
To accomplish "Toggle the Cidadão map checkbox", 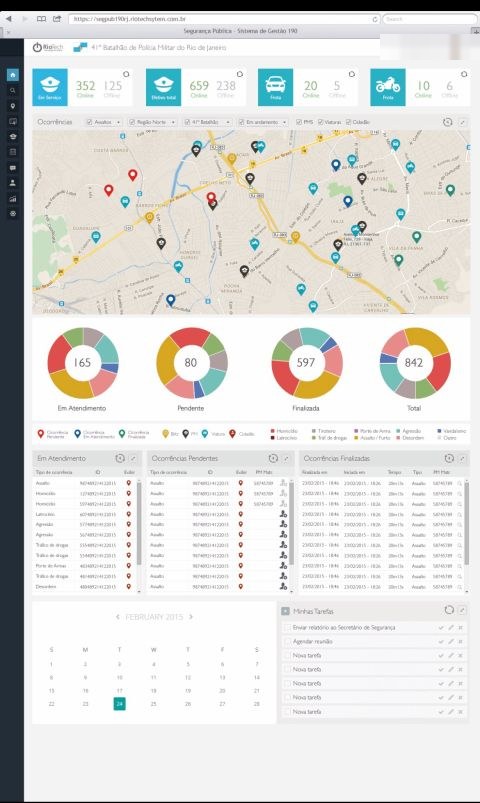I will pos(348,122).
